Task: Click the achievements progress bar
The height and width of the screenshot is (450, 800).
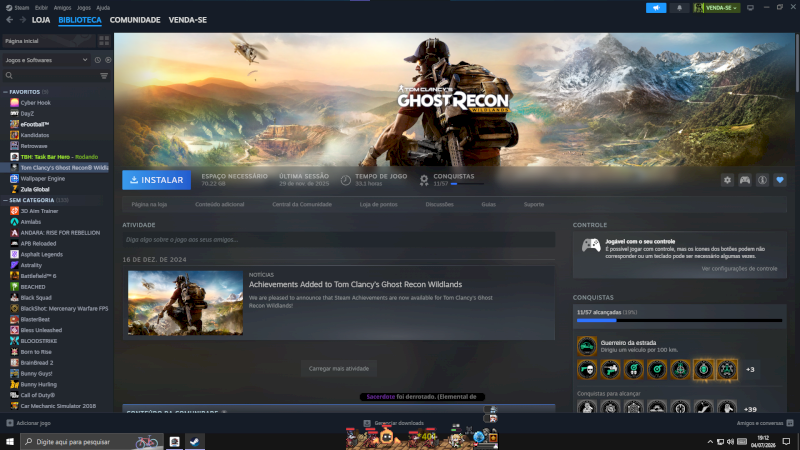Action: tap(679, 320)
